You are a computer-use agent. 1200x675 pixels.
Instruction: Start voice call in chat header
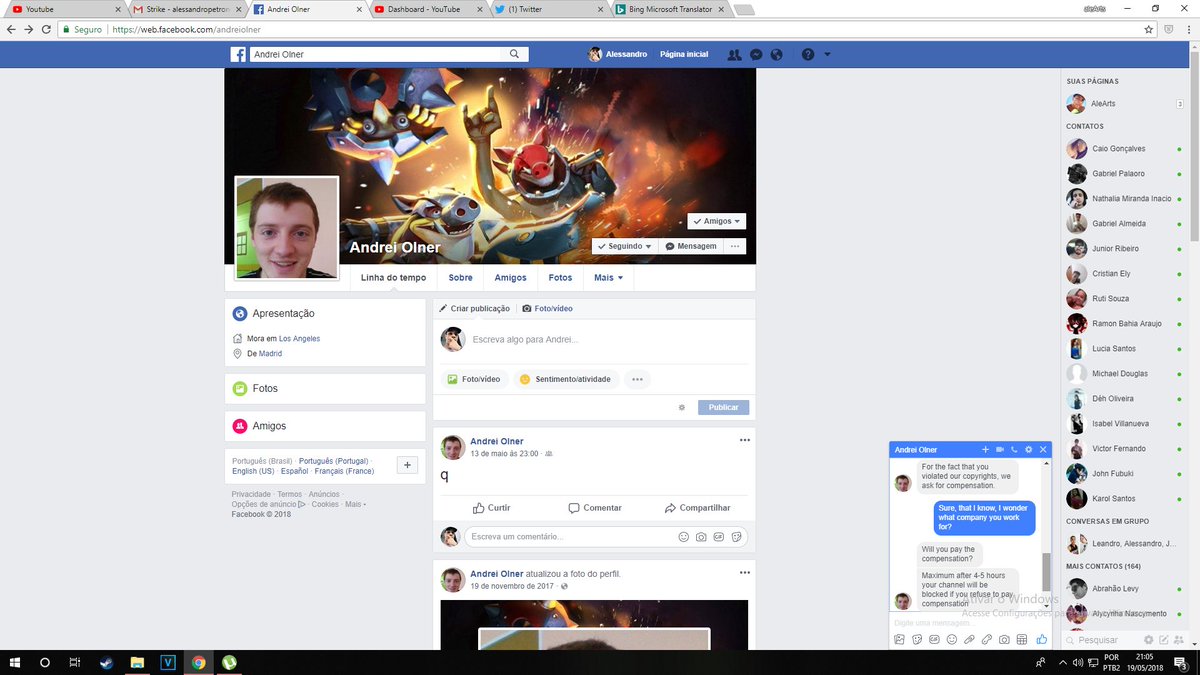click(1013, 450)
